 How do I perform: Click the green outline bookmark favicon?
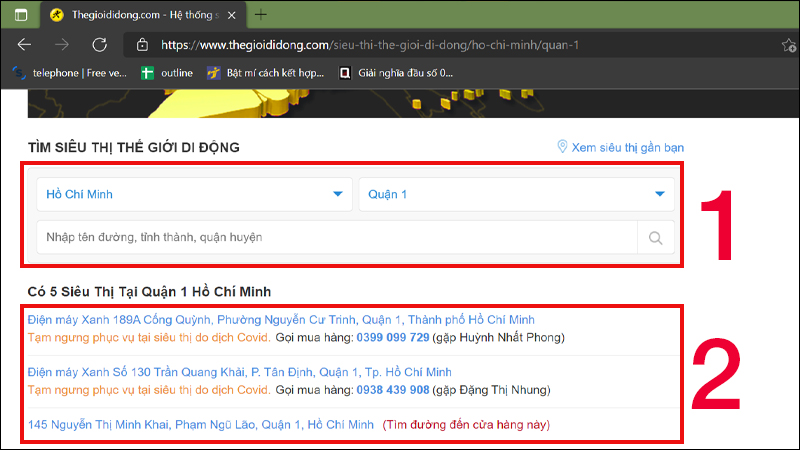point(147,73)
